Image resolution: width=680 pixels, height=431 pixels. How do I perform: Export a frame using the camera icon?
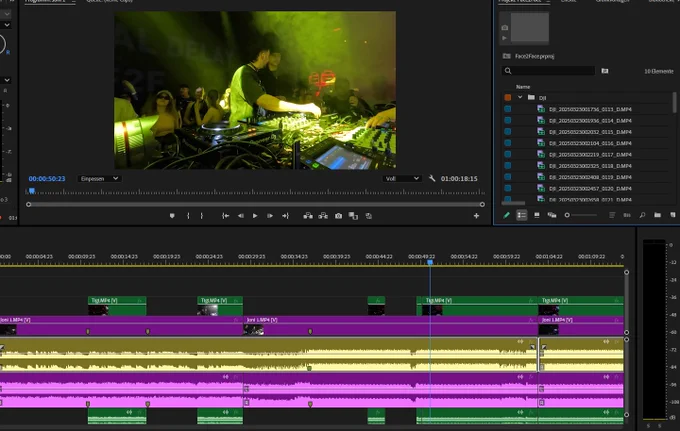pyautogui.click(x=338, y=216)
